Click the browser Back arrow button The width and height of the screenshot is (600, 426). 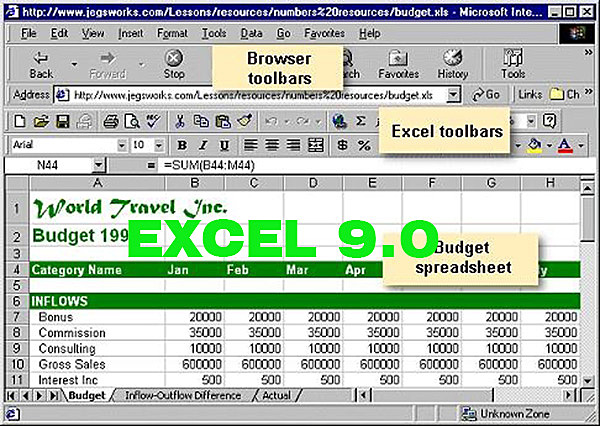point(41,64)
